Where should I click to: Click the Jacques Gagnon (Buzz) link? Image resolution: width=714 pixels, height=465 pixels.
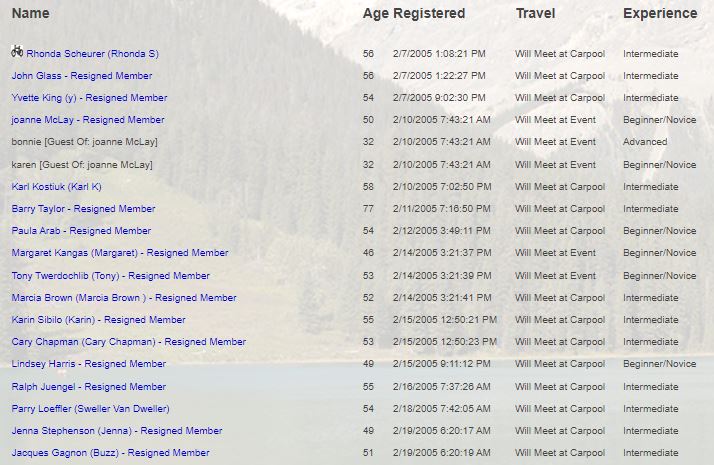pyautogui.click(x=110, y=453)
